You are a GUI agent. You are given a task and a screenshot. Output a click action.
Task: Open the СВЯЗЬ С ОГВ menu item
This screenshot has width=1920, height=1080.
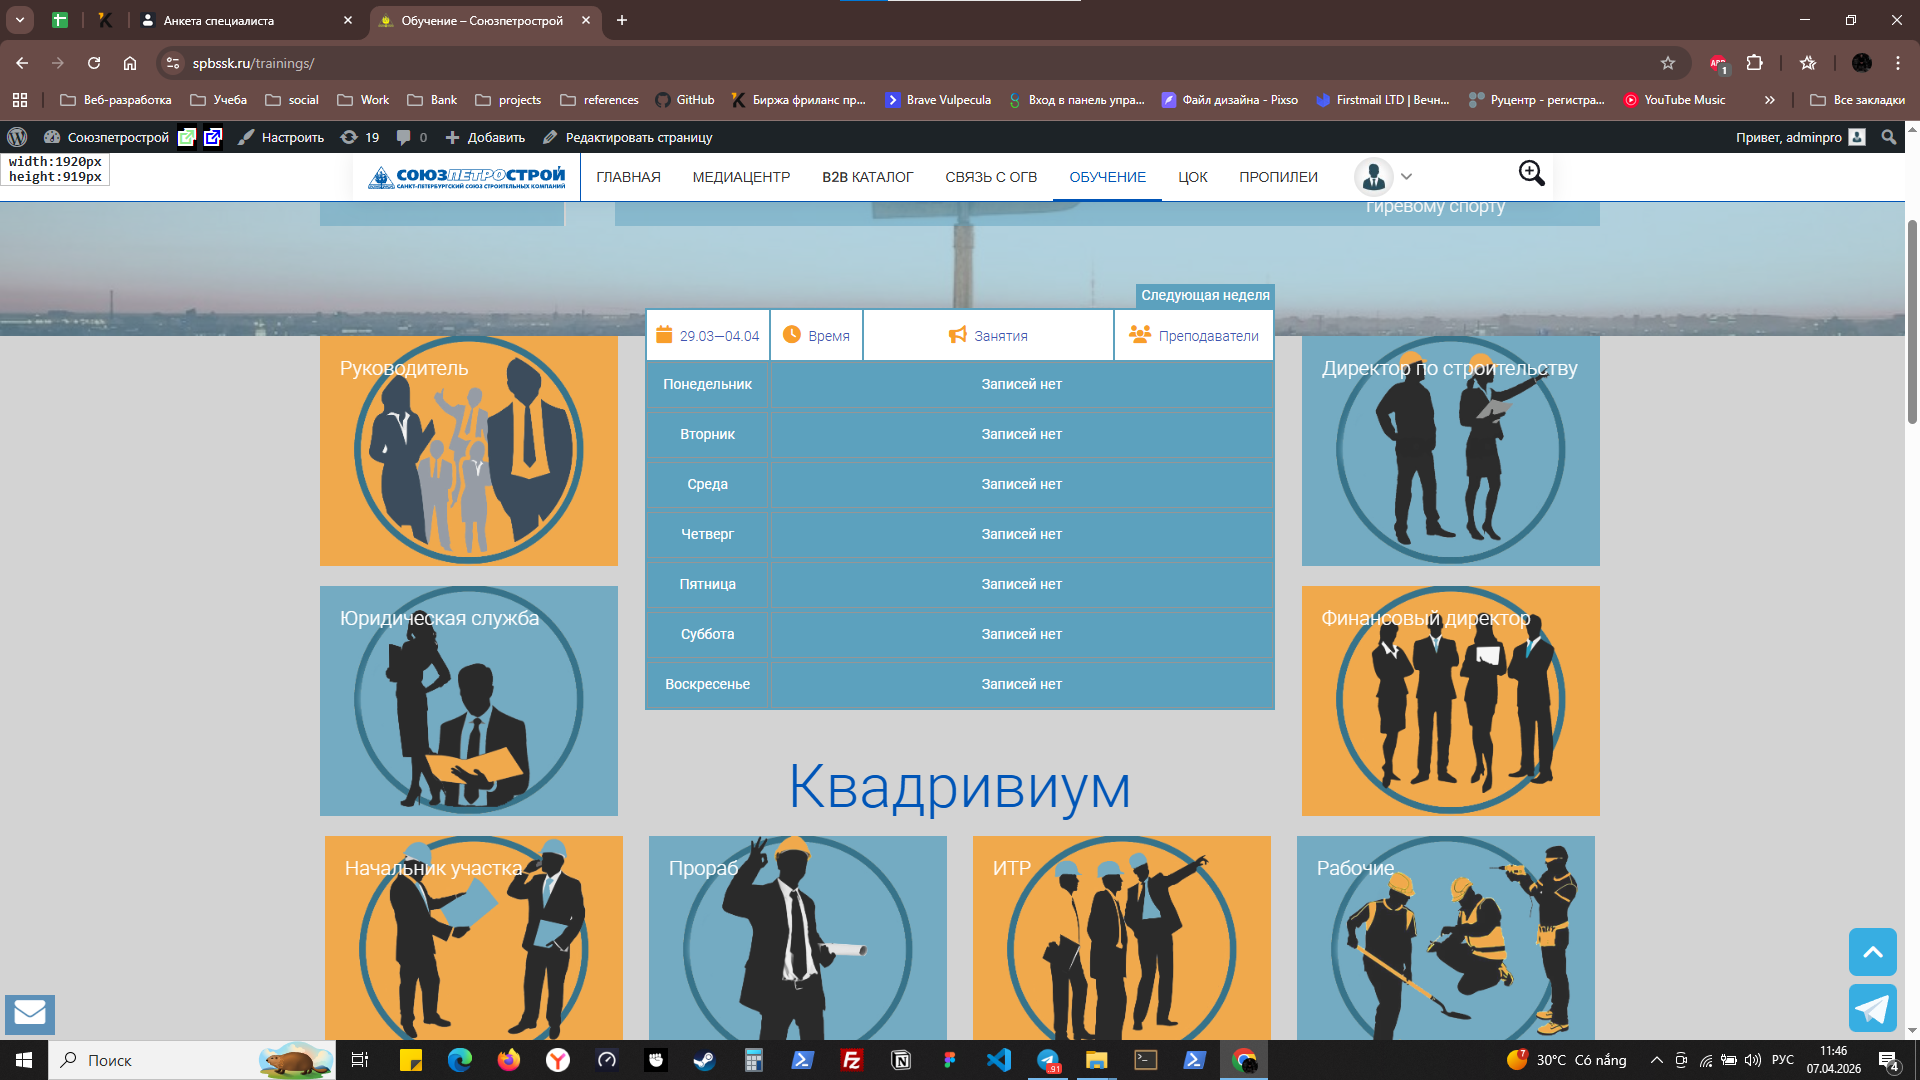991,177
